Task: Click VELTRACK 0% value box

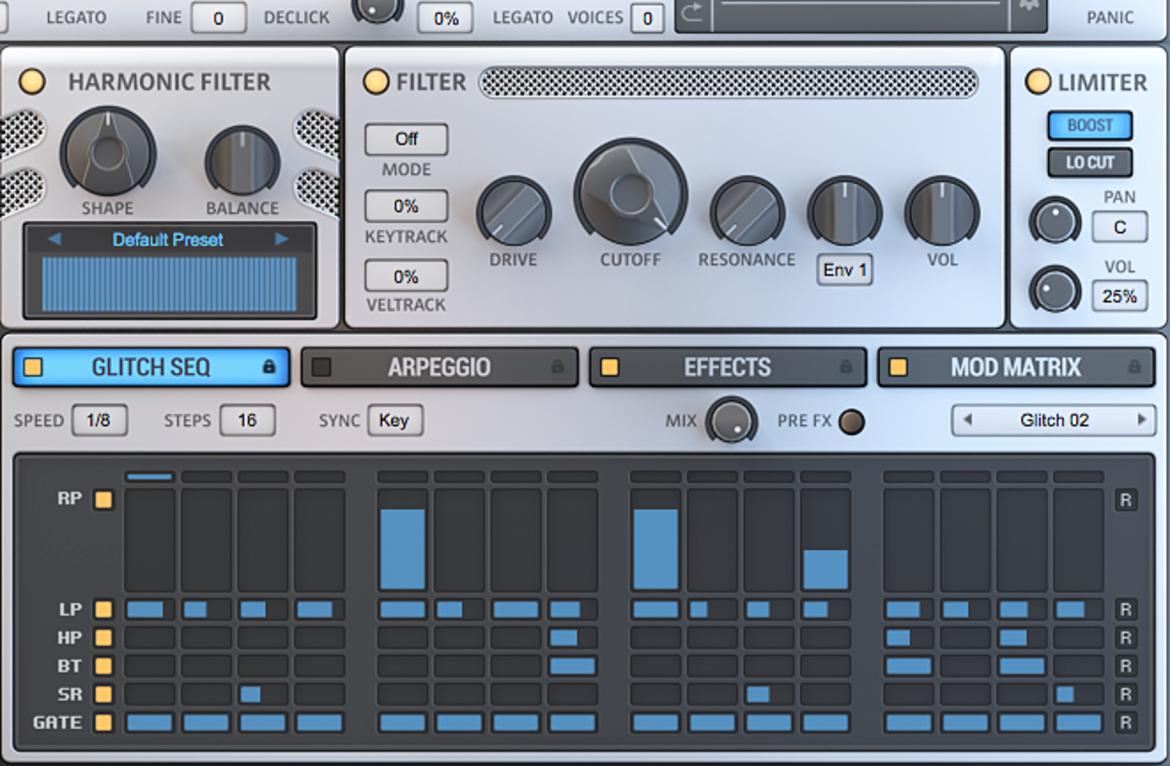Action: click(x=407, y=277)
